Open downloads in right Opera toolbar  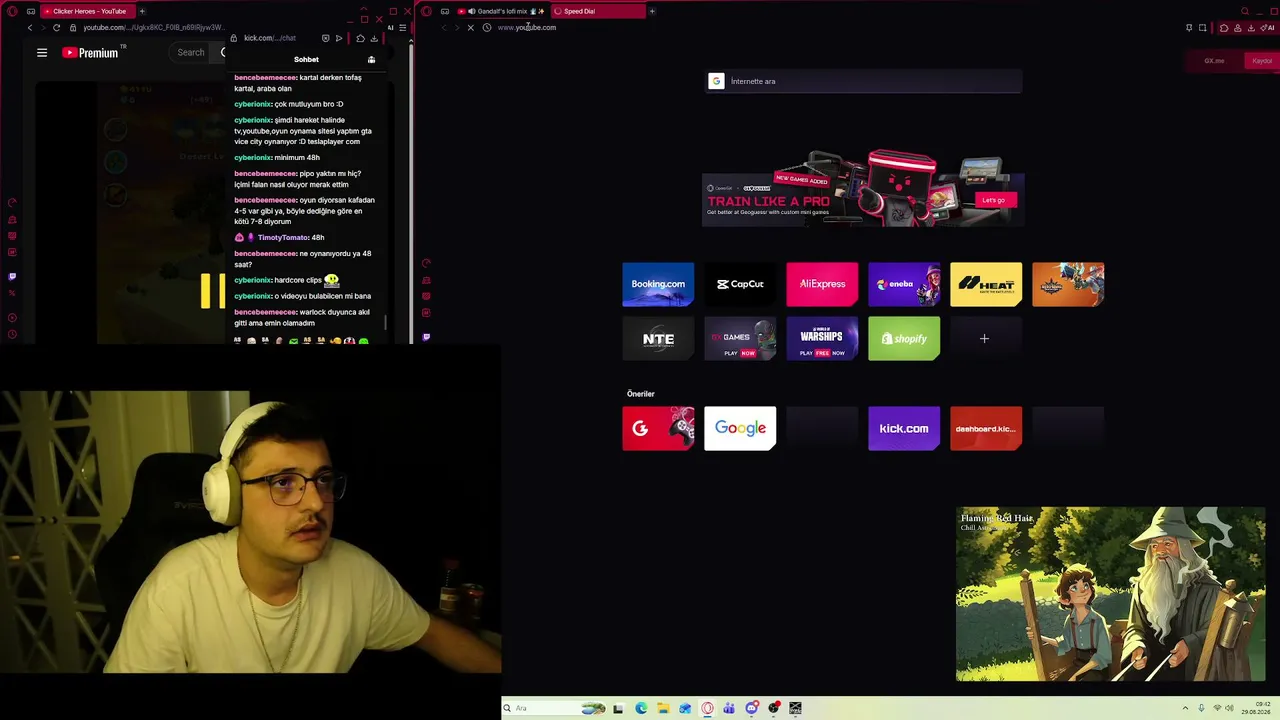(1251, 28)
